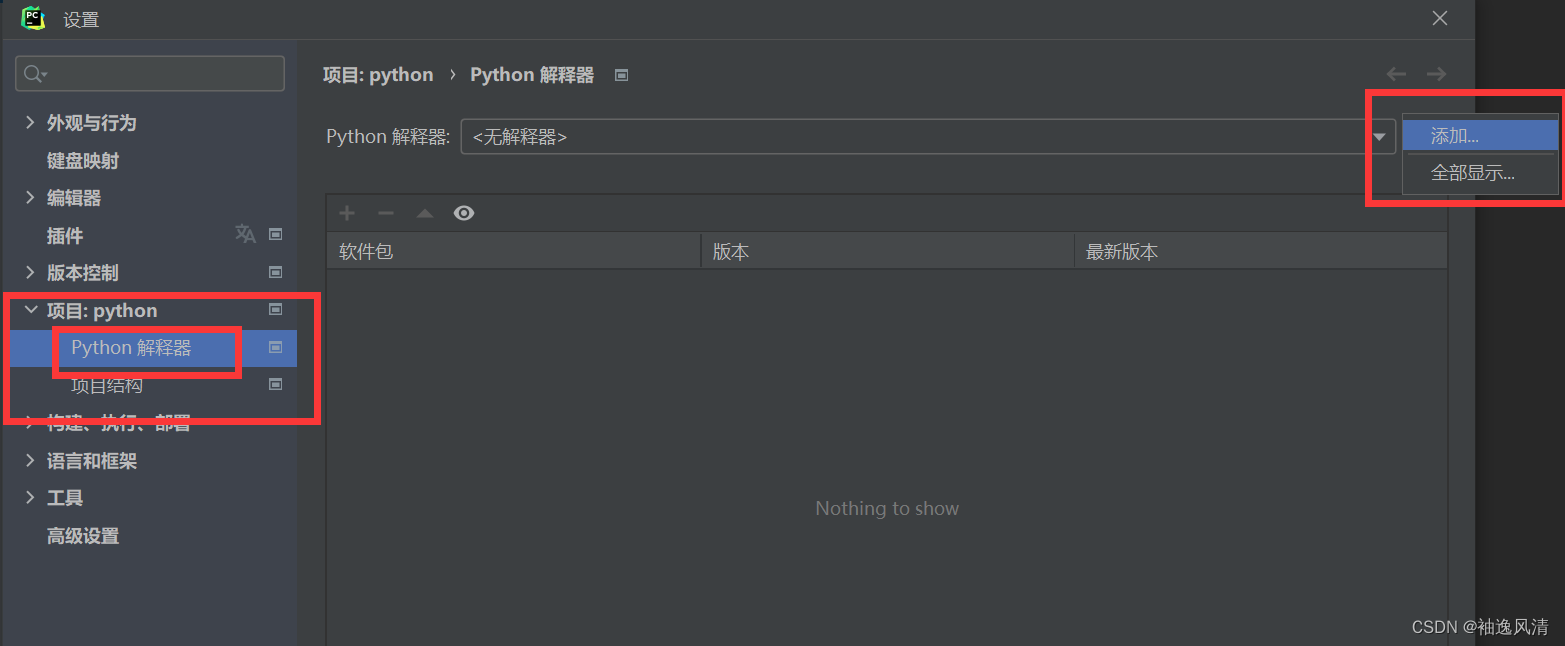
Task: Expand the 工具 section
Action: point(30,497)
